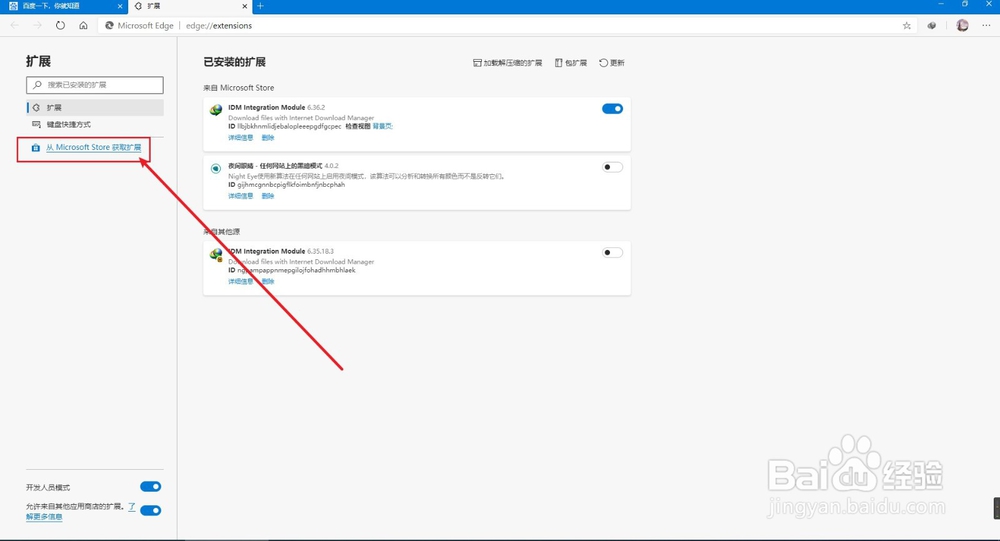1000x541 pixels.
Task: Open 详细信息 for Night Eye extension
Action: point(240,196)
